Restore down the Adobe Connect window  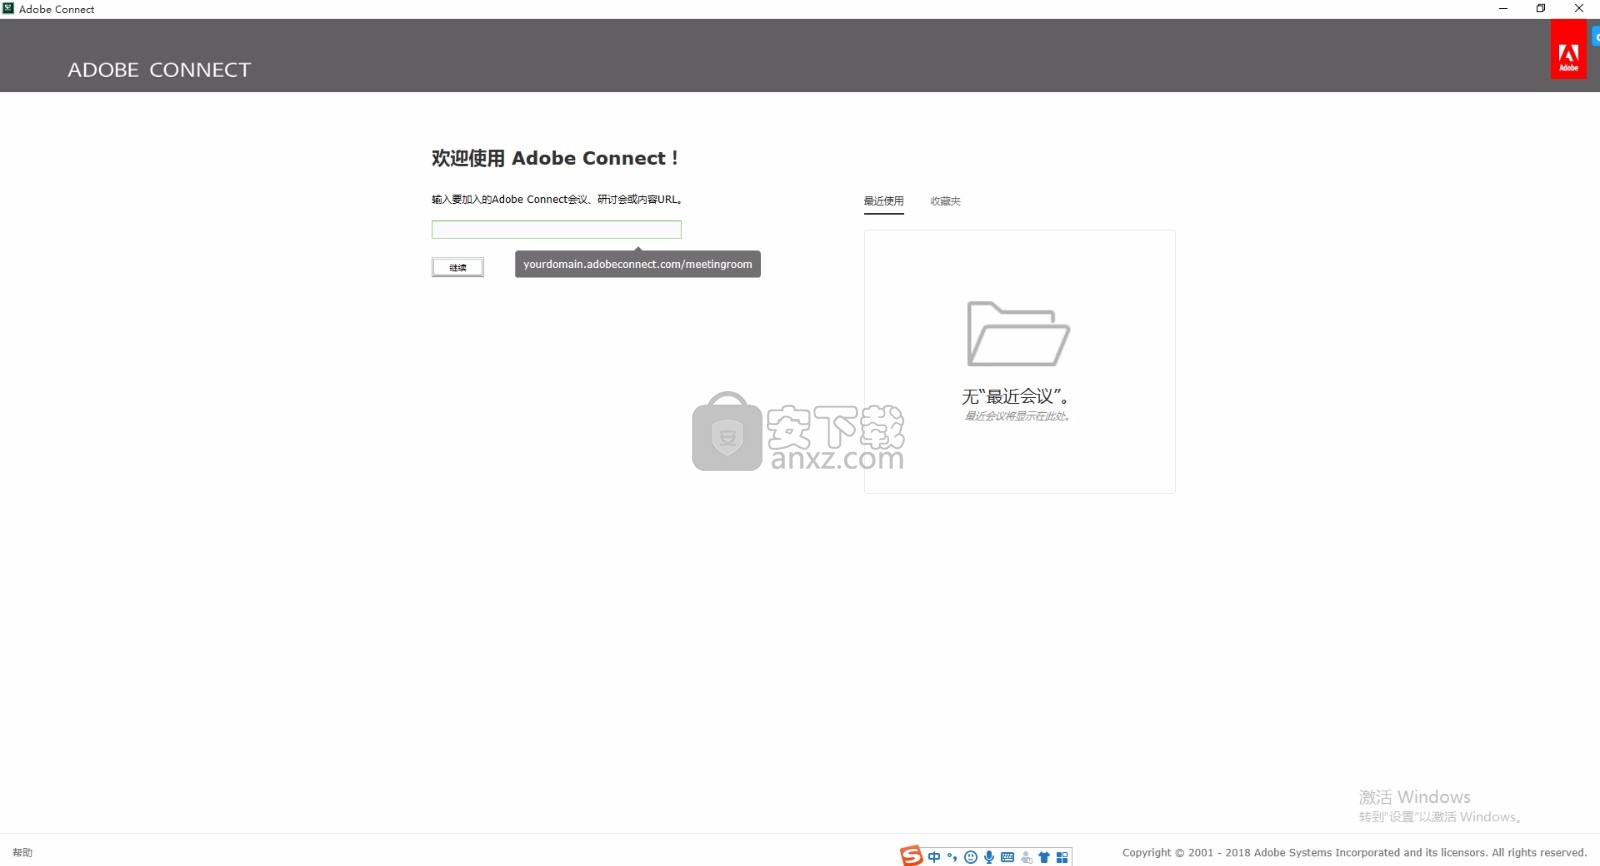(x=1541, y=8)
